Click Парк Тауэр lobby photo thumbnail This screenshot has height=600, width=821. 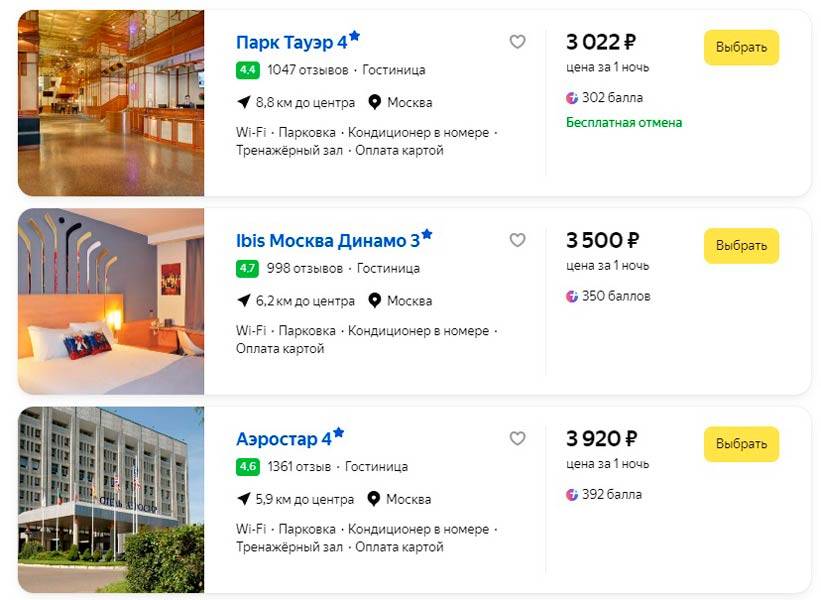[111, 103]
